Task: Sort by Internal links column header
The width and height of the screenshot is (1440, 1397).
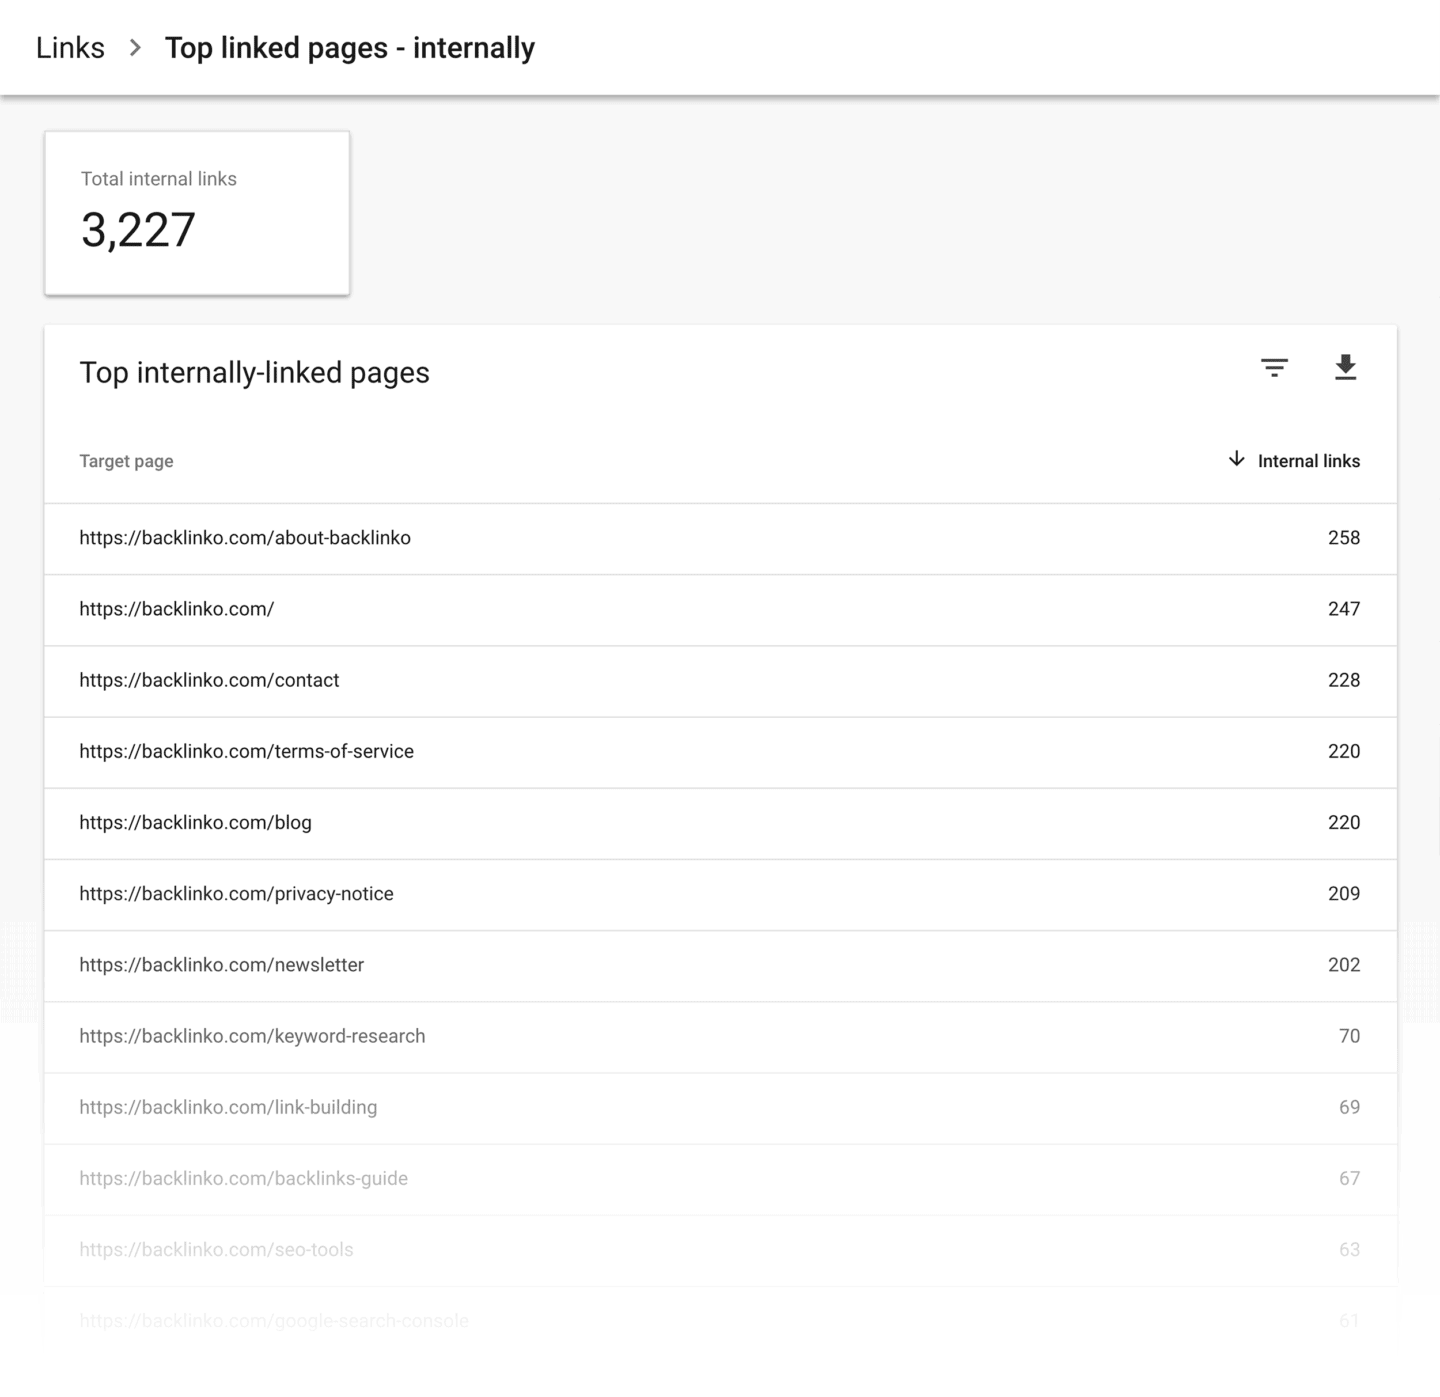Action: (1308, 461)
